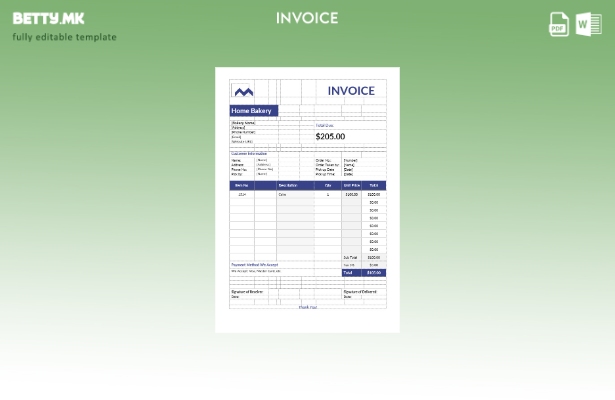Click the Word document icon
615x400 pixels.
click(589, 24)
